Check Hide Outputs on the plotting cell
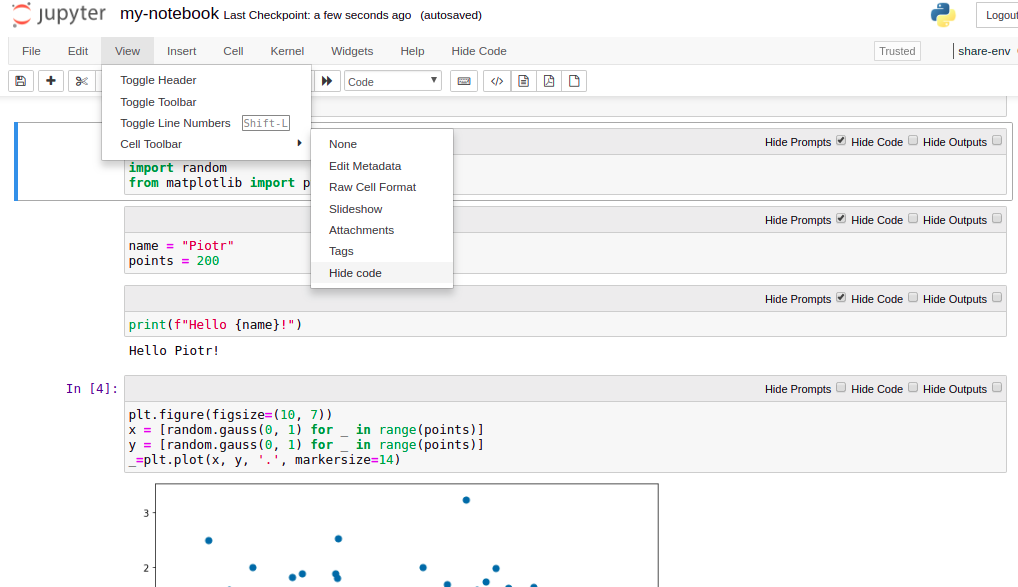1018x587 pixels. [x=997, y=389]
